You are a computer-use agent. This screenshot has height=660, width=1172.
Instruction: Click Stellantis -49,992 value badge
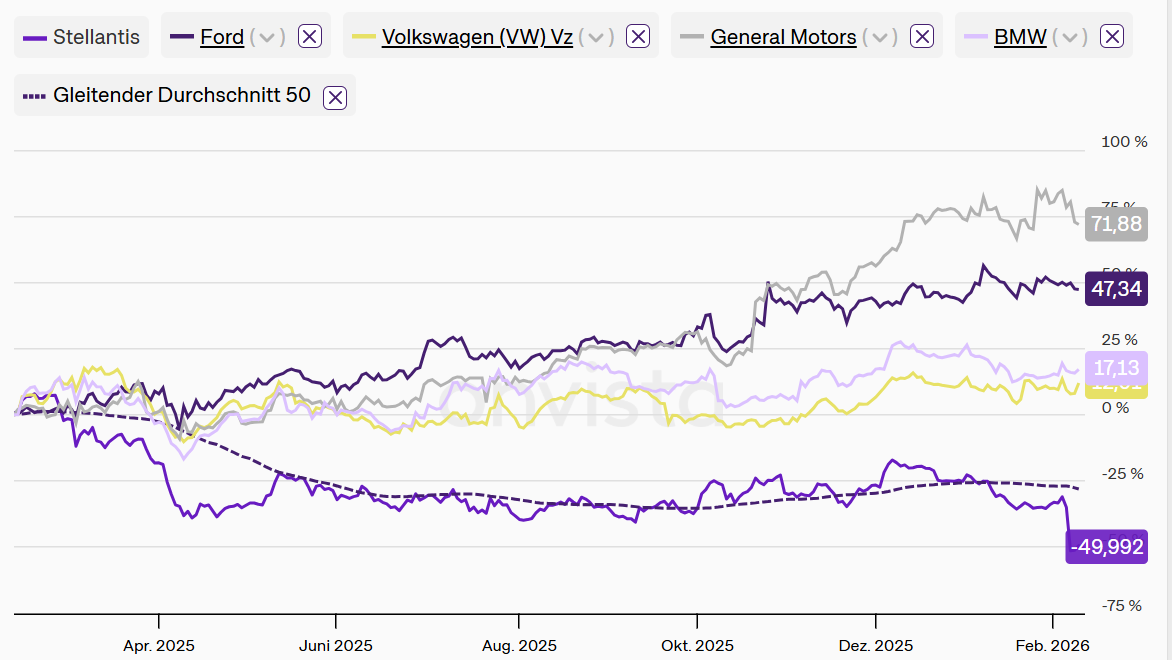tap(1107, 546)
